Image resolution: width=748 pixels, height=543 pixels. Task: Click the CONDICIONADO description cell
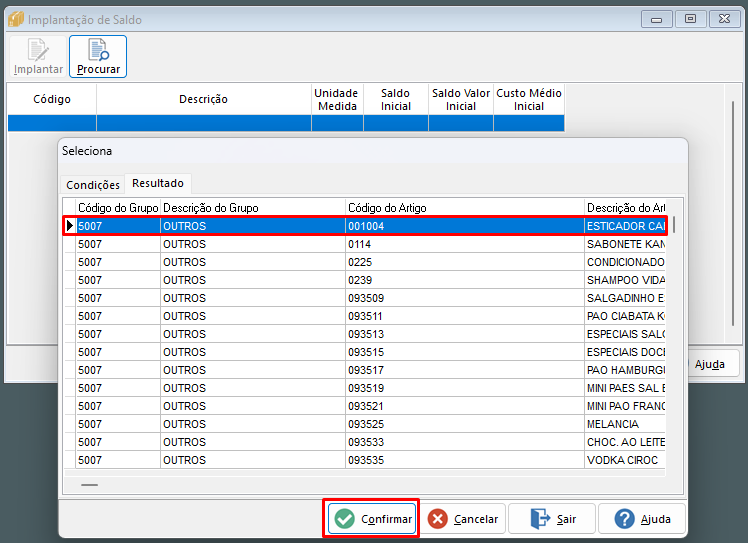(x=625, y=262)
